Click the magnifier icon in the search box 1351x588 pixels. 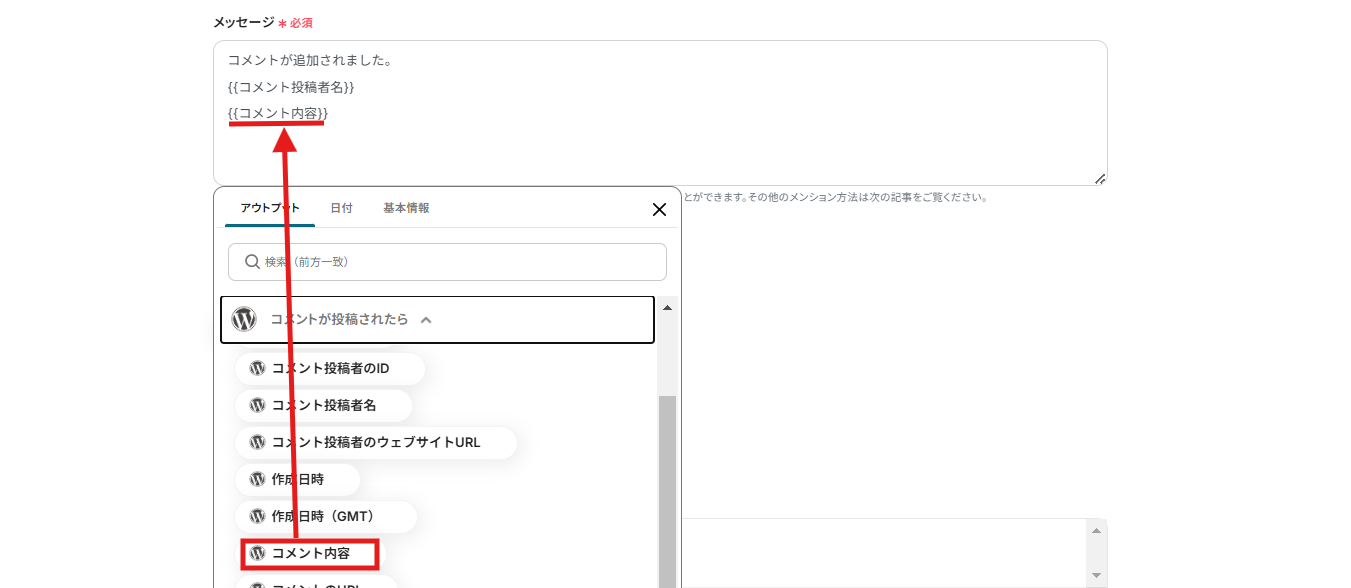252,262
